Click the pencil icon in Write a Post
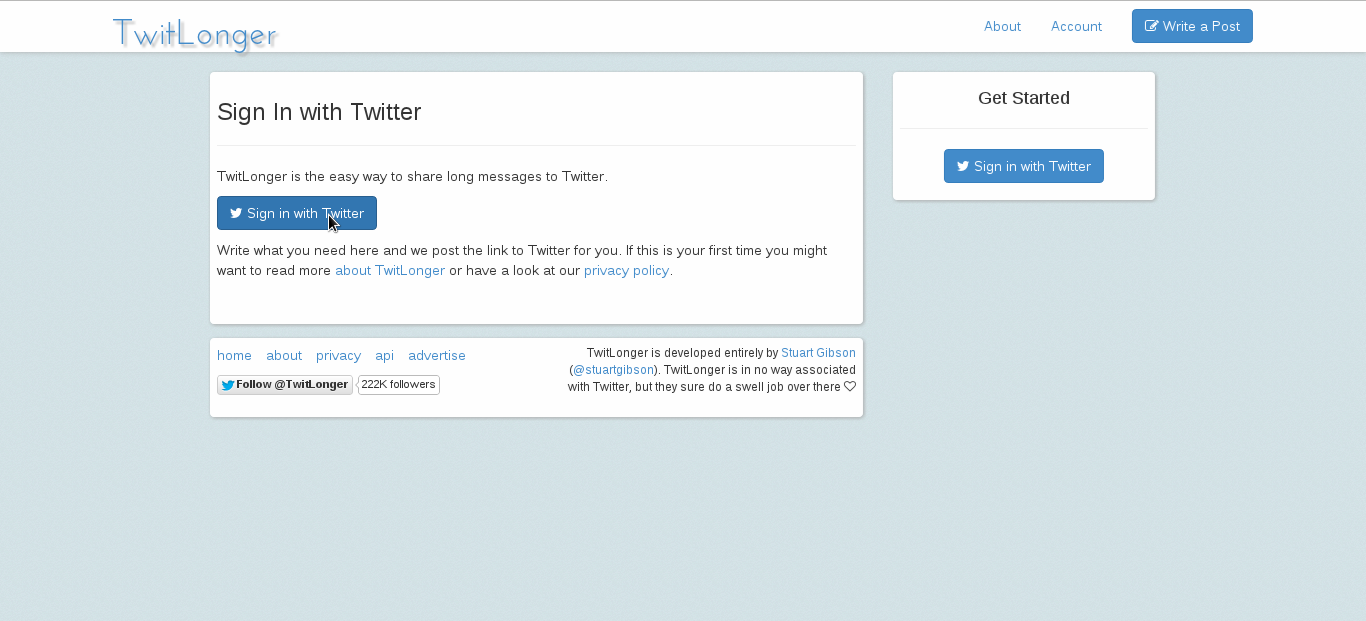1366x621 pixels. [x=1151, y=26]
